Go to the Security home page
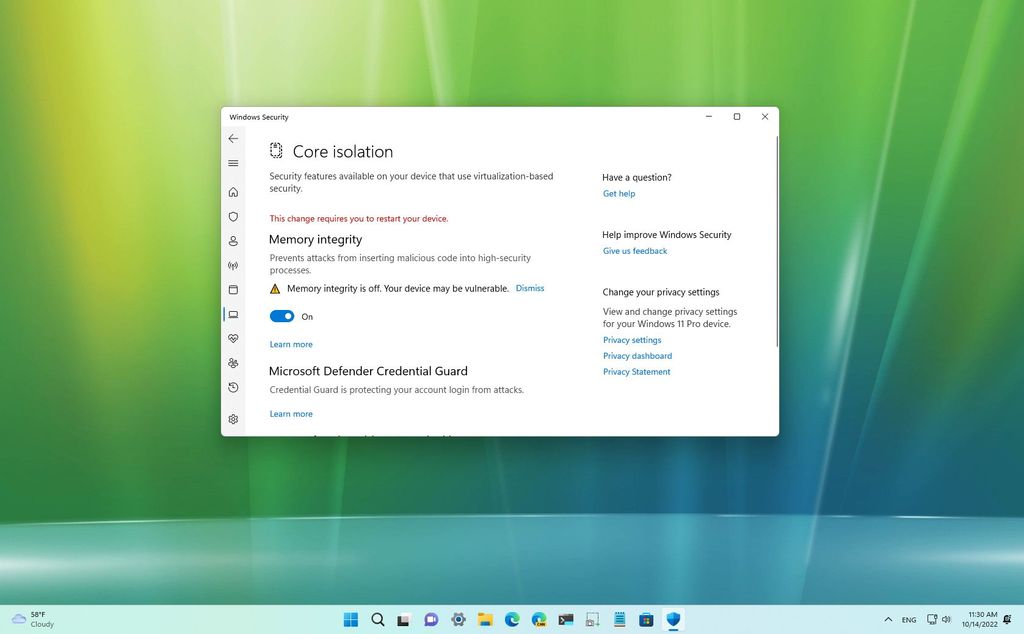Viewport: 1024px width, 634px height. pos(233,192)
